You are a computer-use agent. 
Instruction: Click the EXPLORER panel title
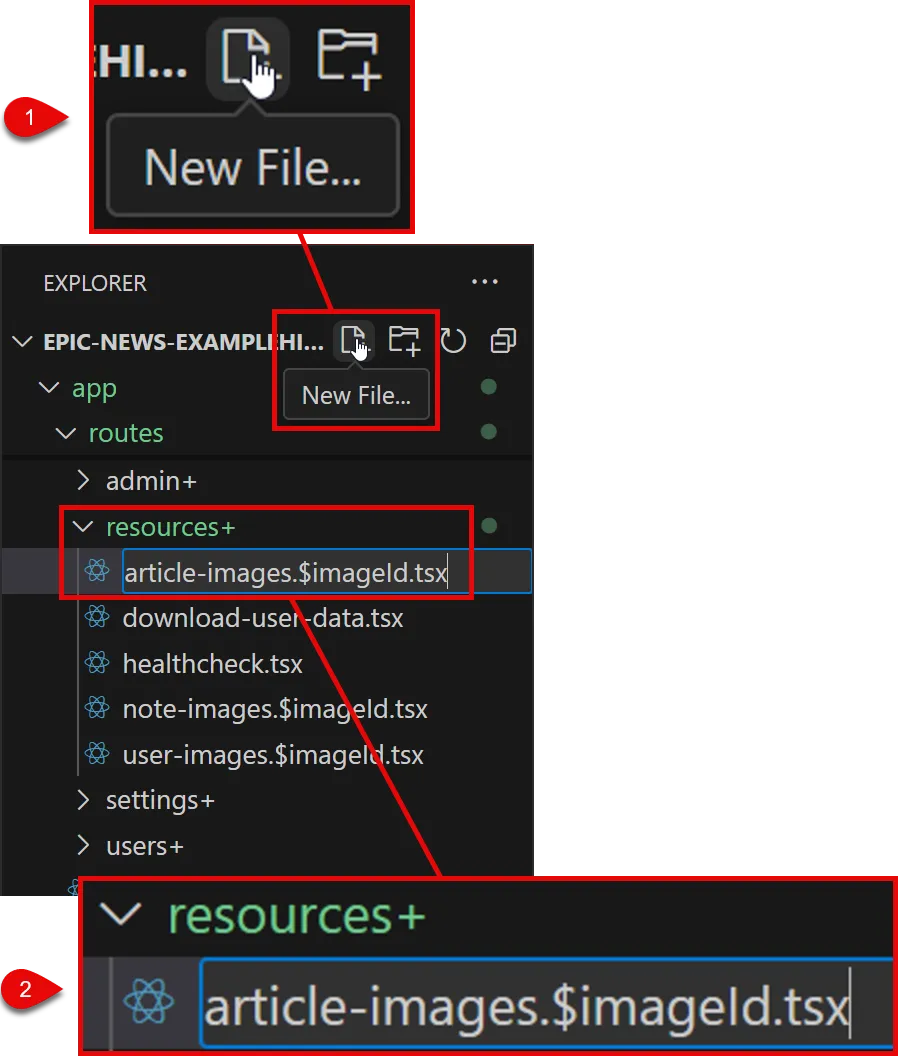click(x=95, y=284)
